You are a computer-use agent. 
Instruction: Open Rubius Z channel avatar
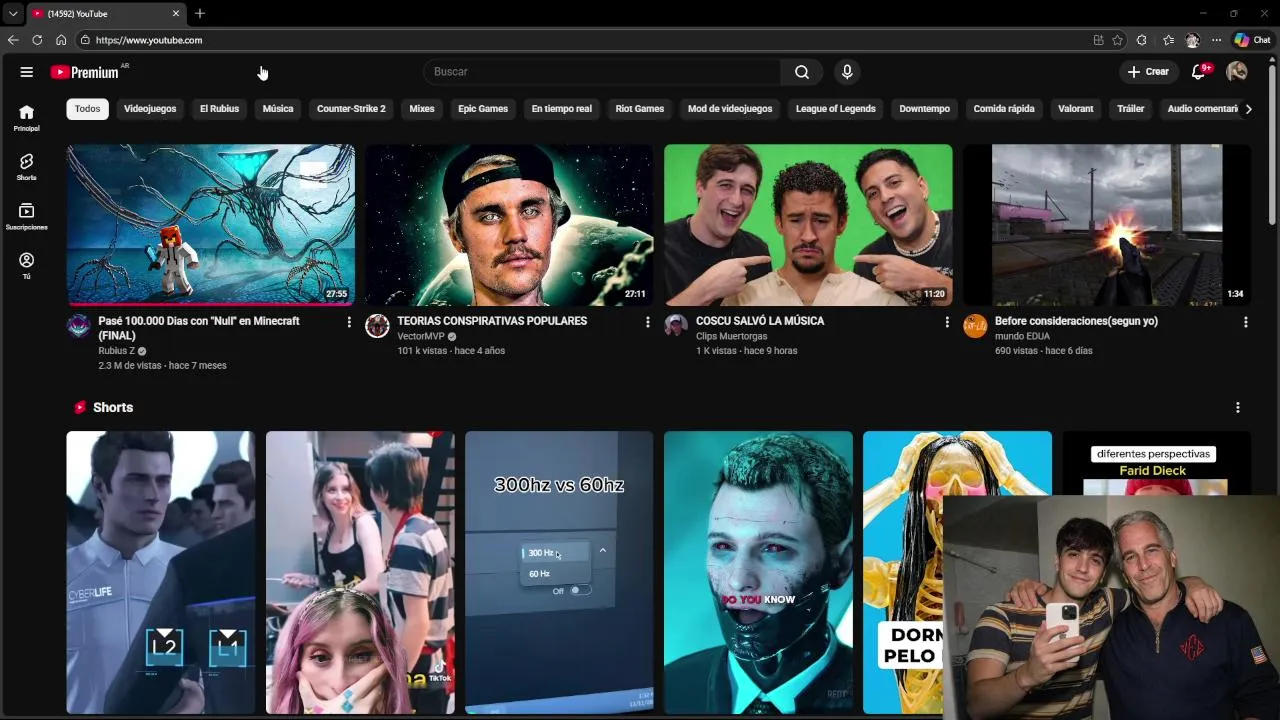[x=79, y=326]
